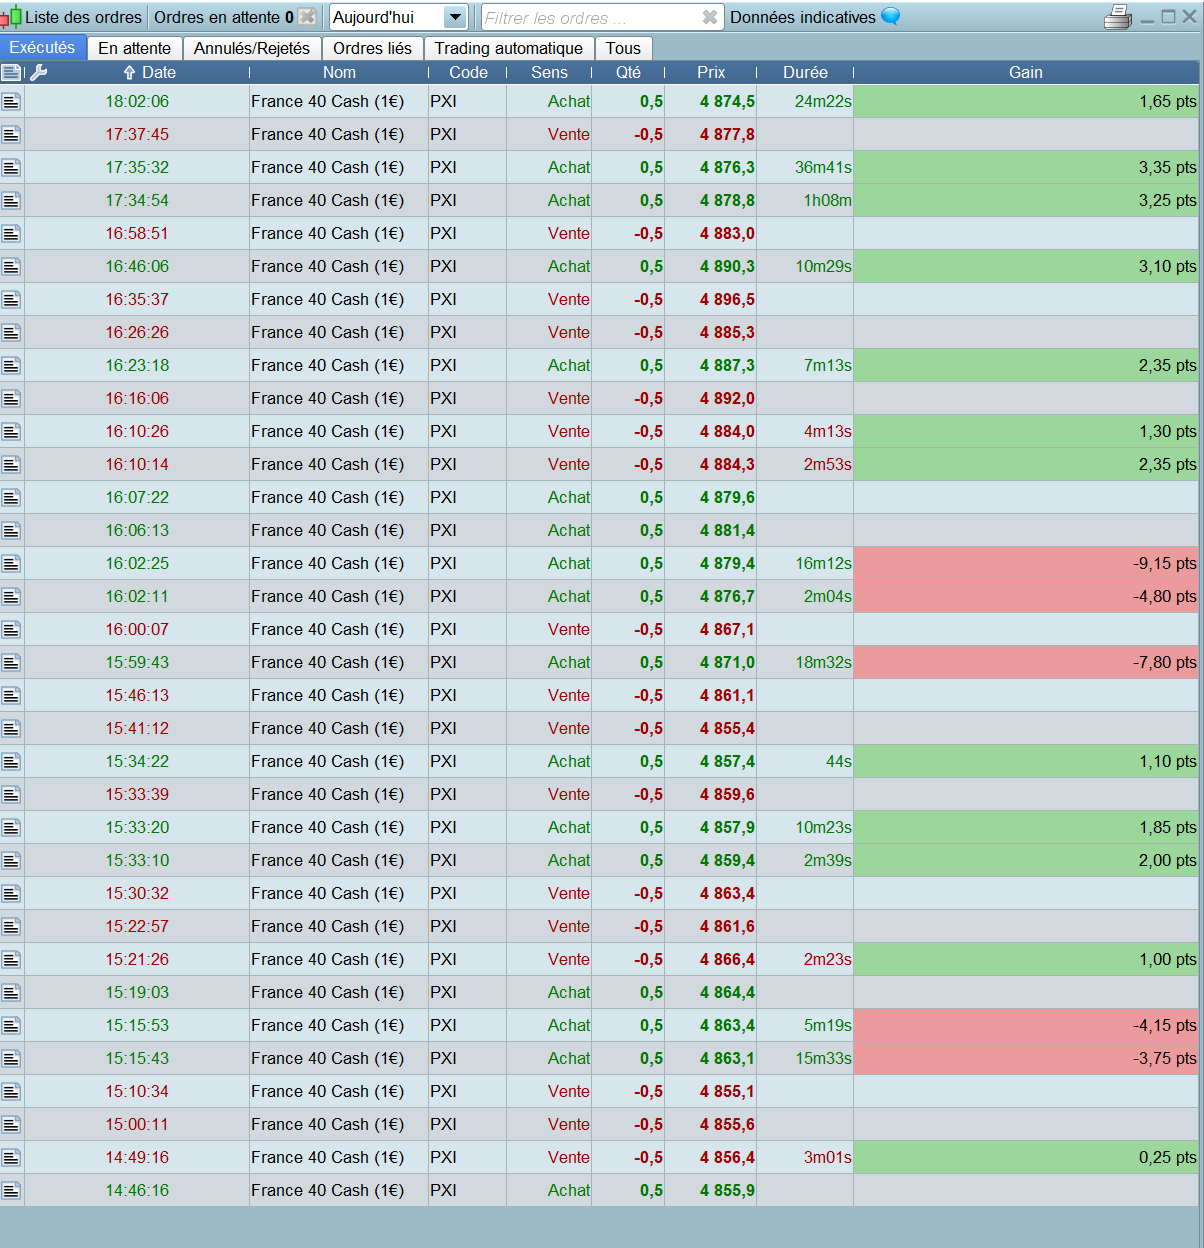Switch to the En attente tab
The height and width of the screenshot is (1248, 1204).
134,48
